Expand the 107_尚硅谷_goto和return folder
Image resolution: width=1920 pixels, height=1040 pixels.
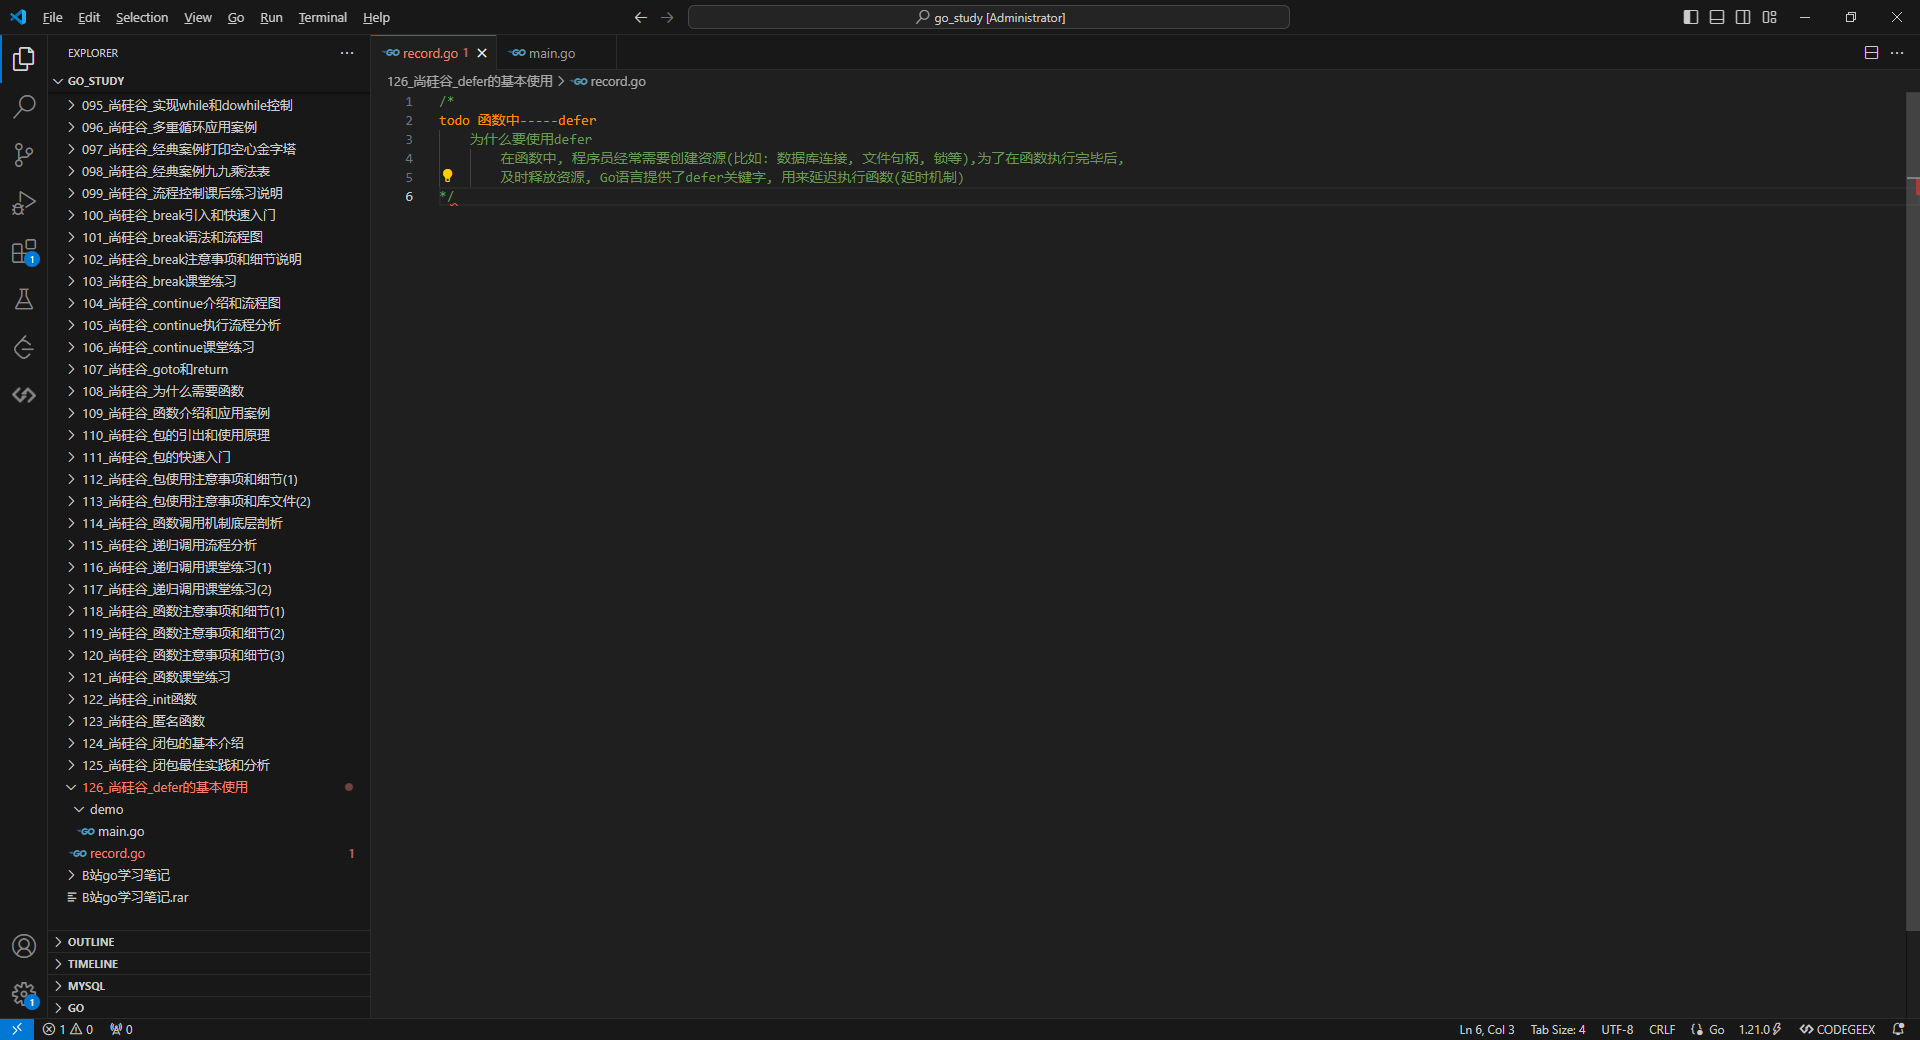pyautogui.click(x=210, y=369)
